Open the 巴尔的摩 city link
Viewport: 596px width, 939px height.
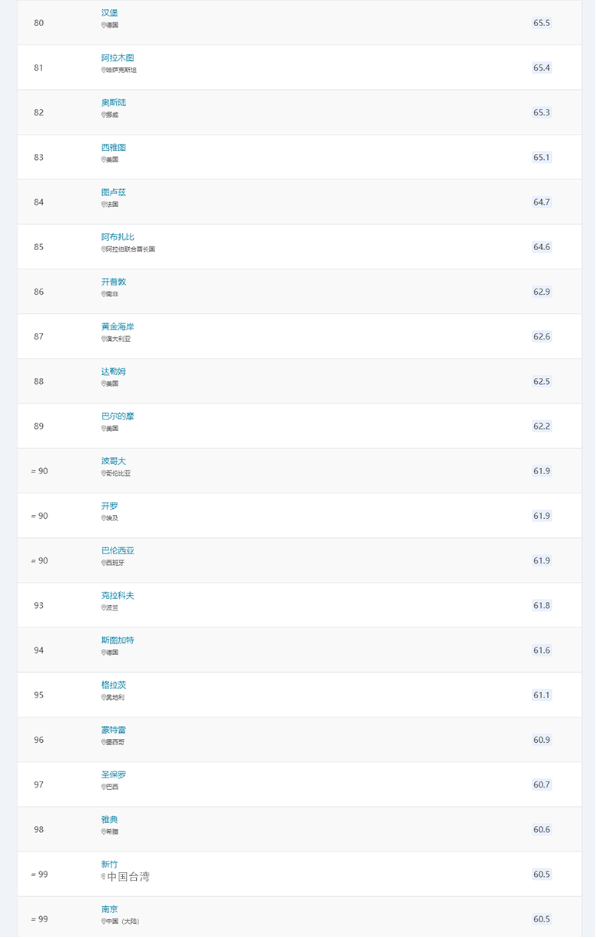point(117,416)
